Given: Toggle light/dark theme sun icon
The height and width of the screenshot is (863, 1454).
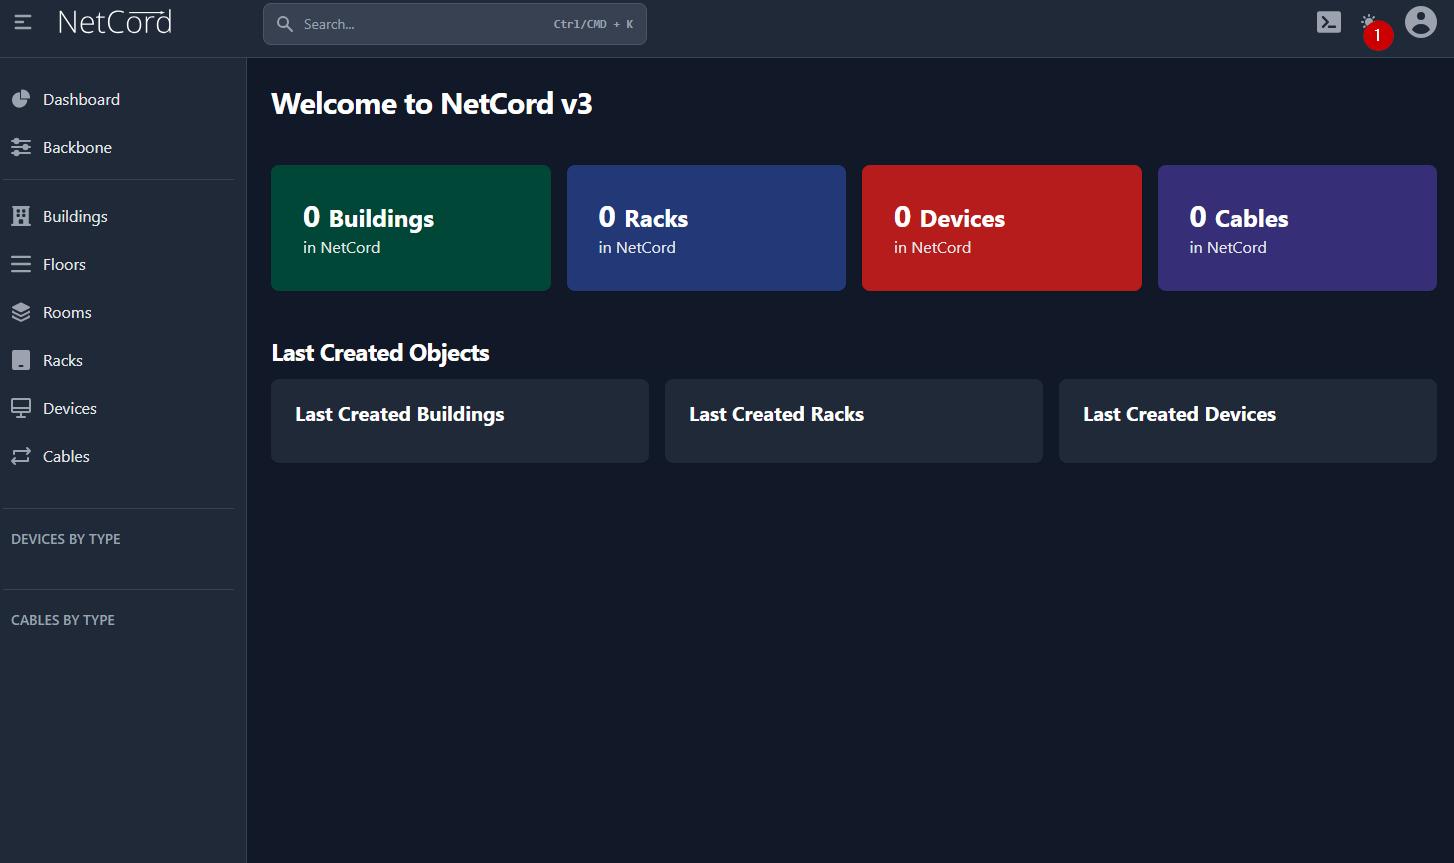Looking at the screenshot, I should point(1368,21).
